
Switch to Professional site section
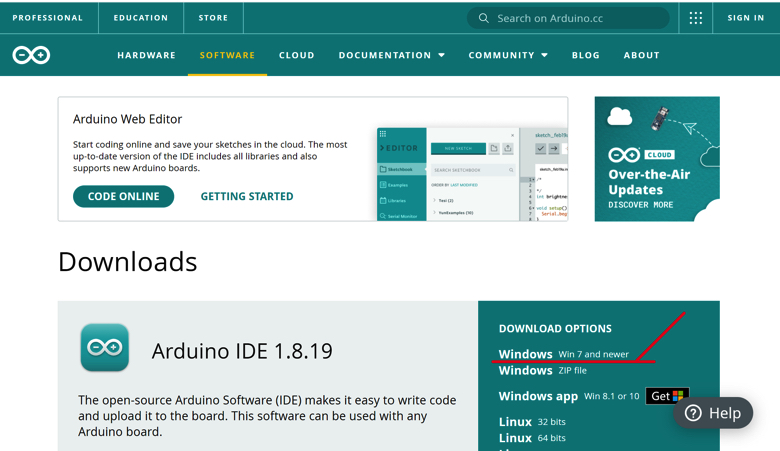click(48, 18)
